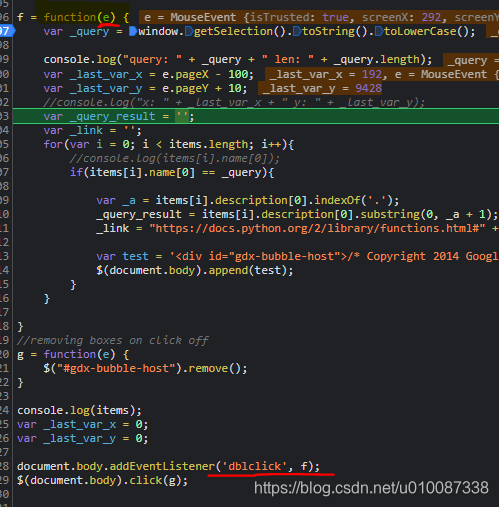This screenshot has width=499, height=507.
Task: Click the inline value '_last_var_x = 192'
Action: coord(326,74)
